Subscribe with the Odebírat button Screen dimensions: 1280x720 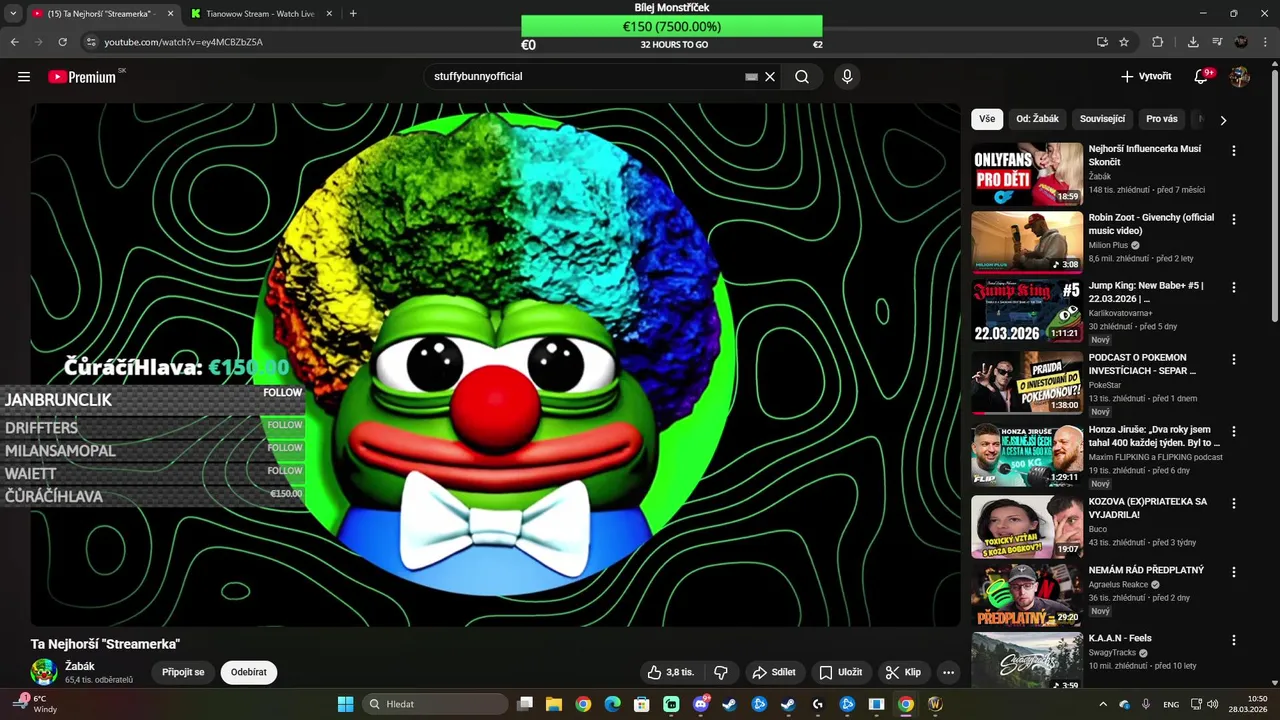click(249, 673)
